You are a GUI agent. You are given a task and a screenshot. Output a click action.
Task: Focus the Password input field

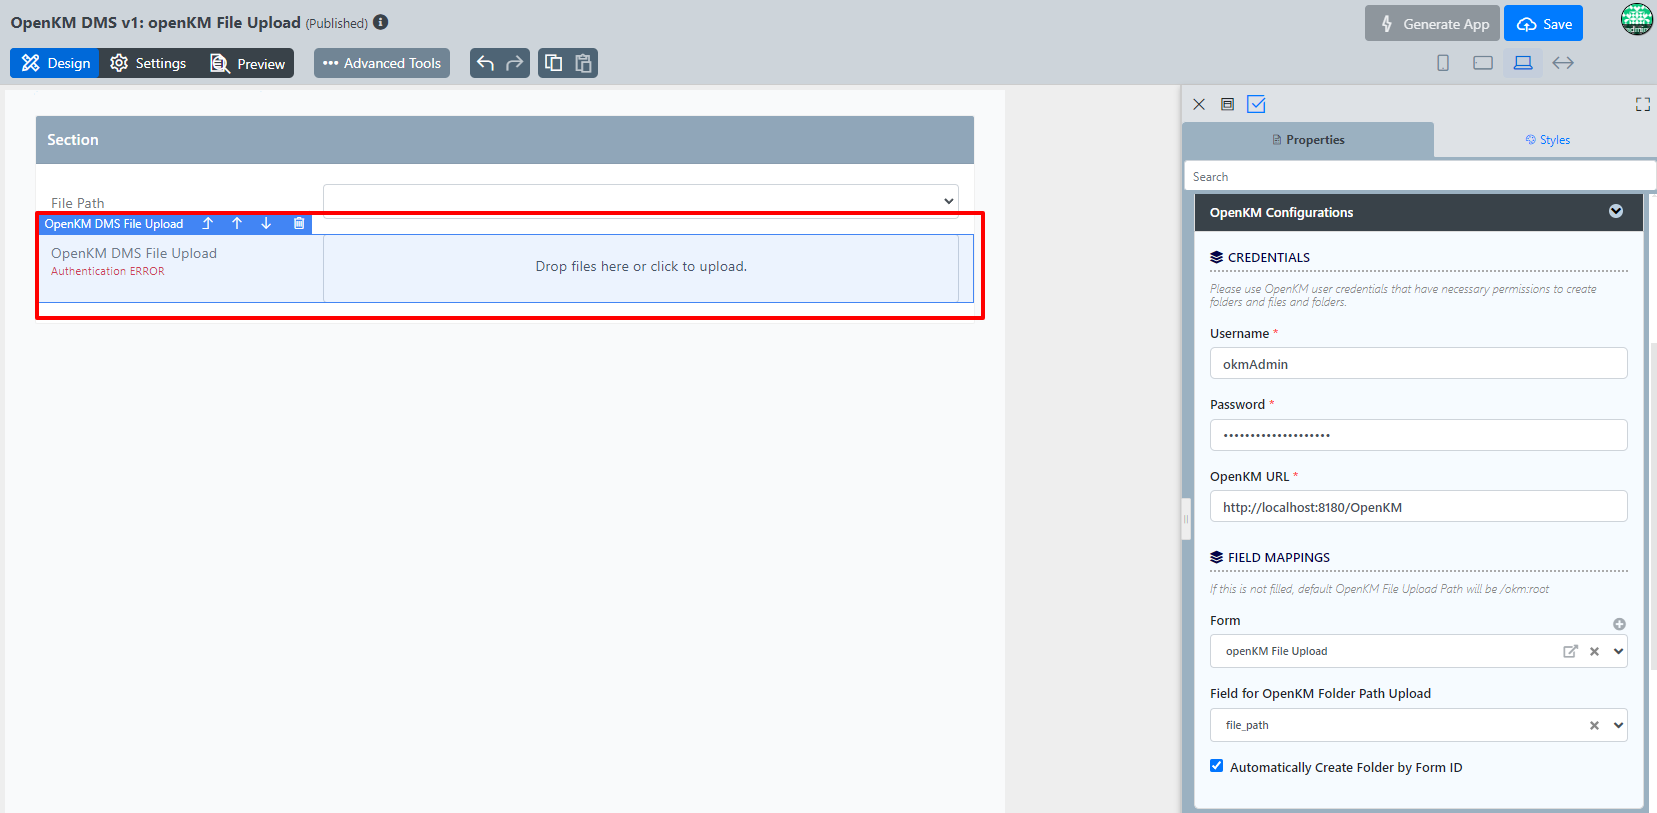click(1418, 435)
